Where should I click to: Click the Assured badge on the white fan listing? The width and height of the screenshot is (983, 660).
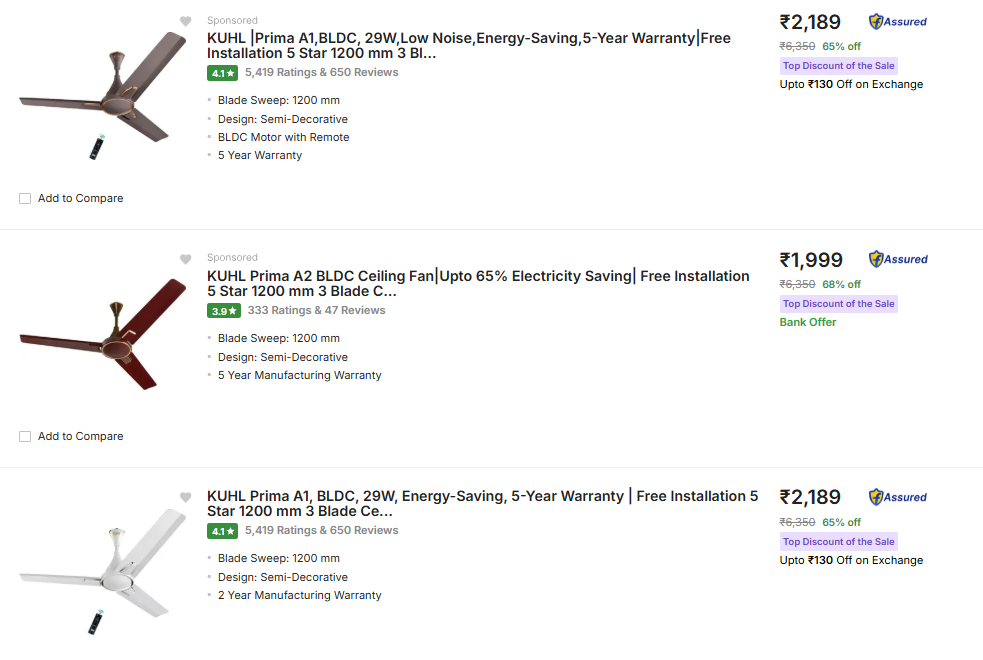click(x=898, y=498)
